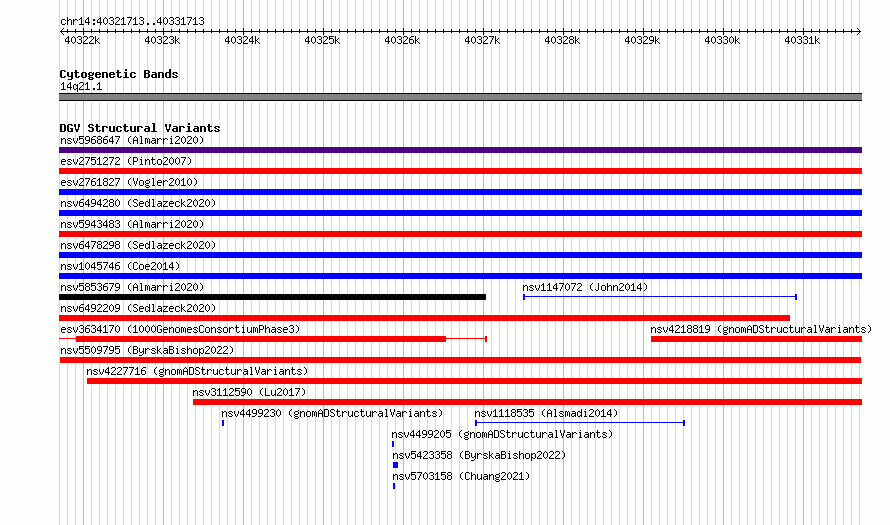
Task: Open nsv1147072 (John2014) label
Action: (x=585, y=287)
